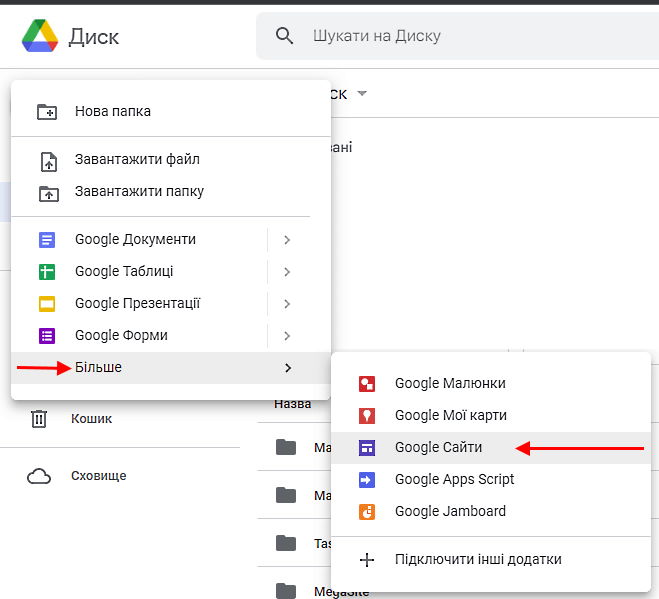The image size is (659, 599).
Task: Click the Google Apps Script arrow icon
Action: [366, 480]
